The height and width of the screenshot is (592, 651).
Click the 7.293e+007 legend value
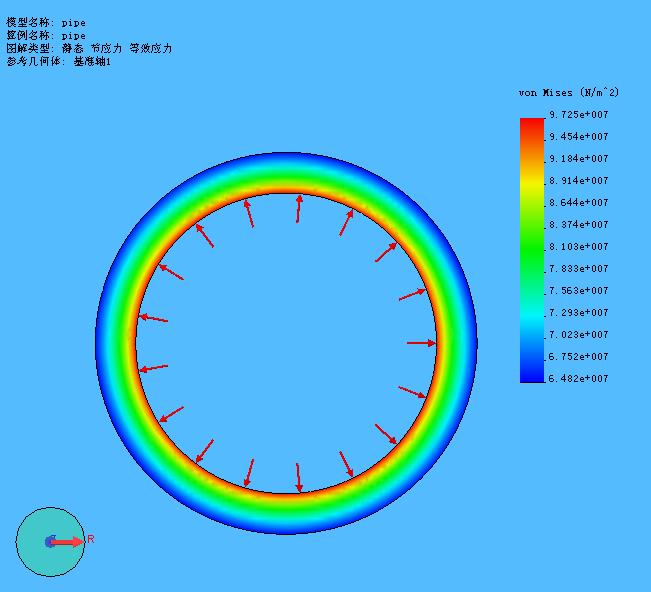coord(579,313)
